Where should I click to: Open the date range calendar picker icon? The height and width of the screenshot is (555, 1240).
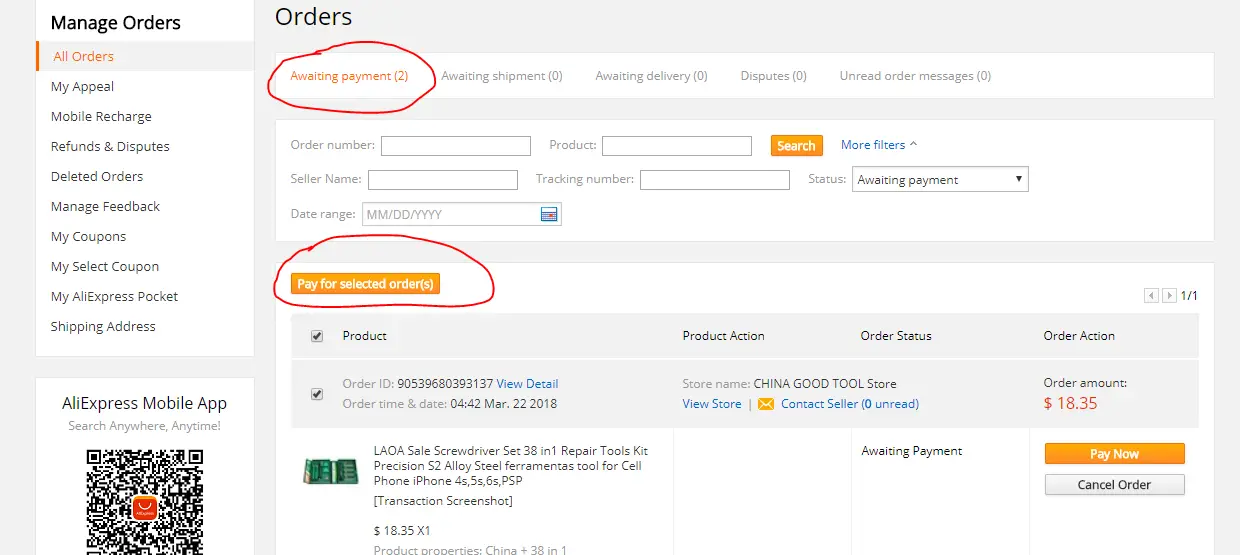click(548, 214)
